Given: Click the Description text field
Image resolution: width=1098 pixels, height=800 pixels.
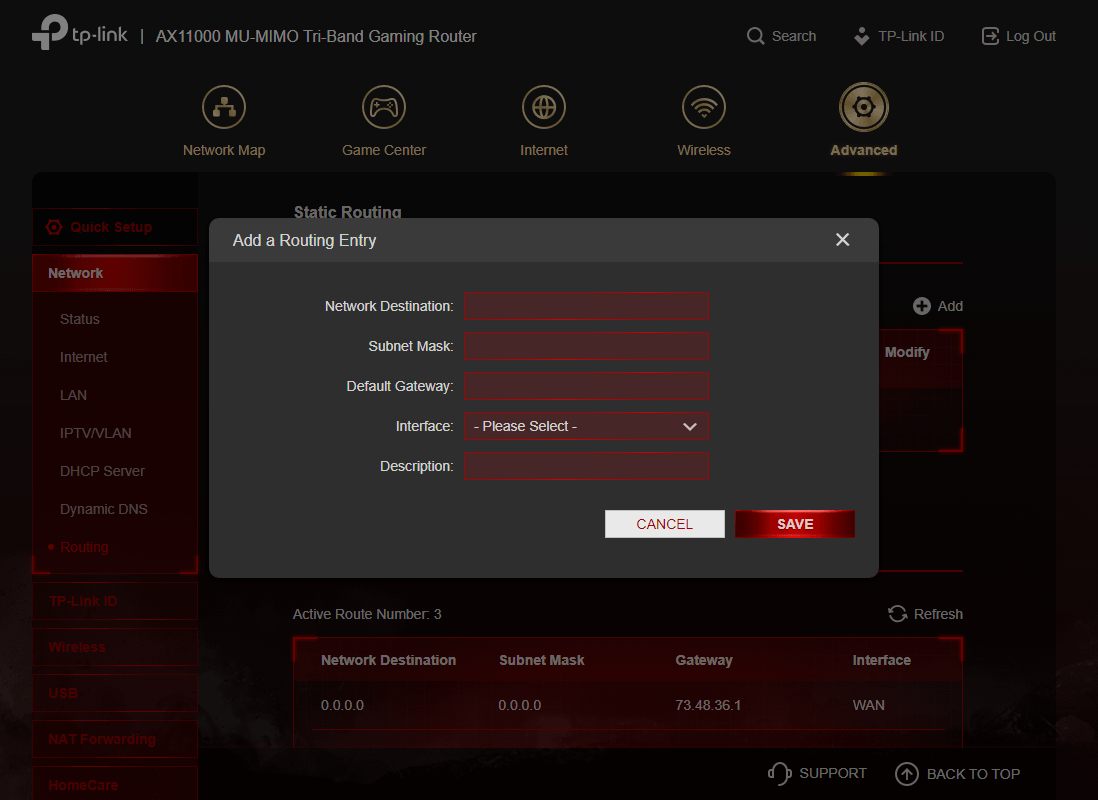Looking at the screenshot, I should pyautogui.click(x=587, y=466).
